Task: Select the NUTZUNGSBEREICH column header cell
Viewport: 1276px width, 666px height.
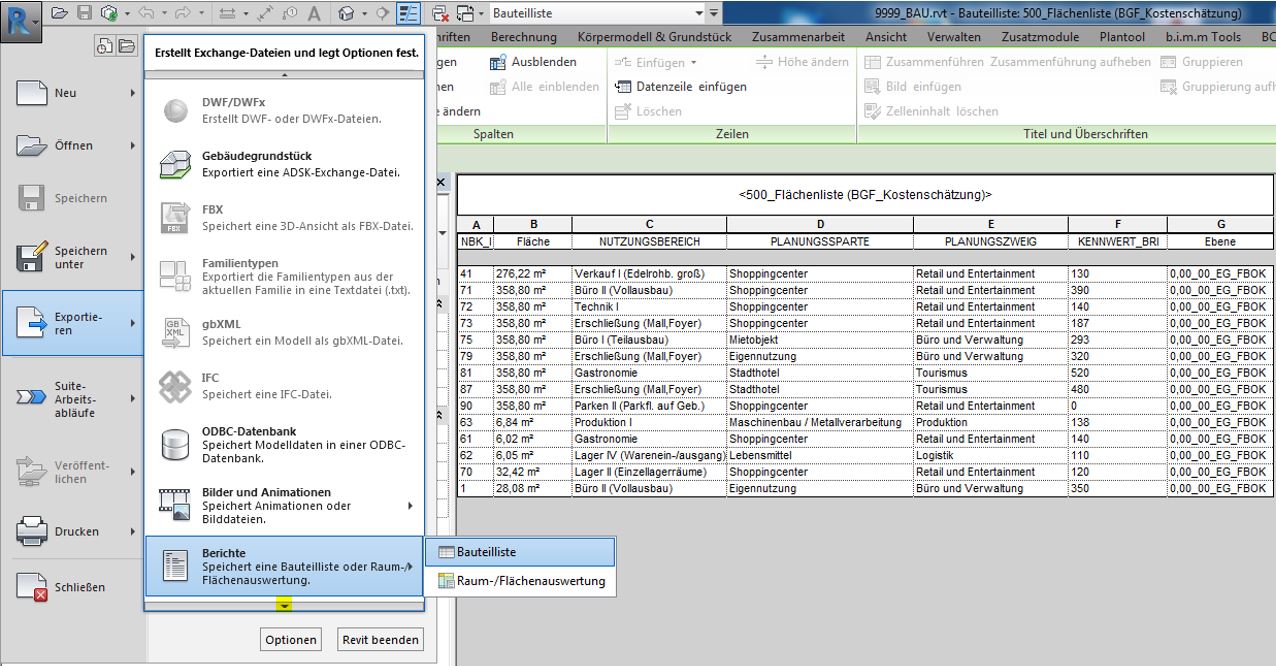Action: [x=649, y=242]
